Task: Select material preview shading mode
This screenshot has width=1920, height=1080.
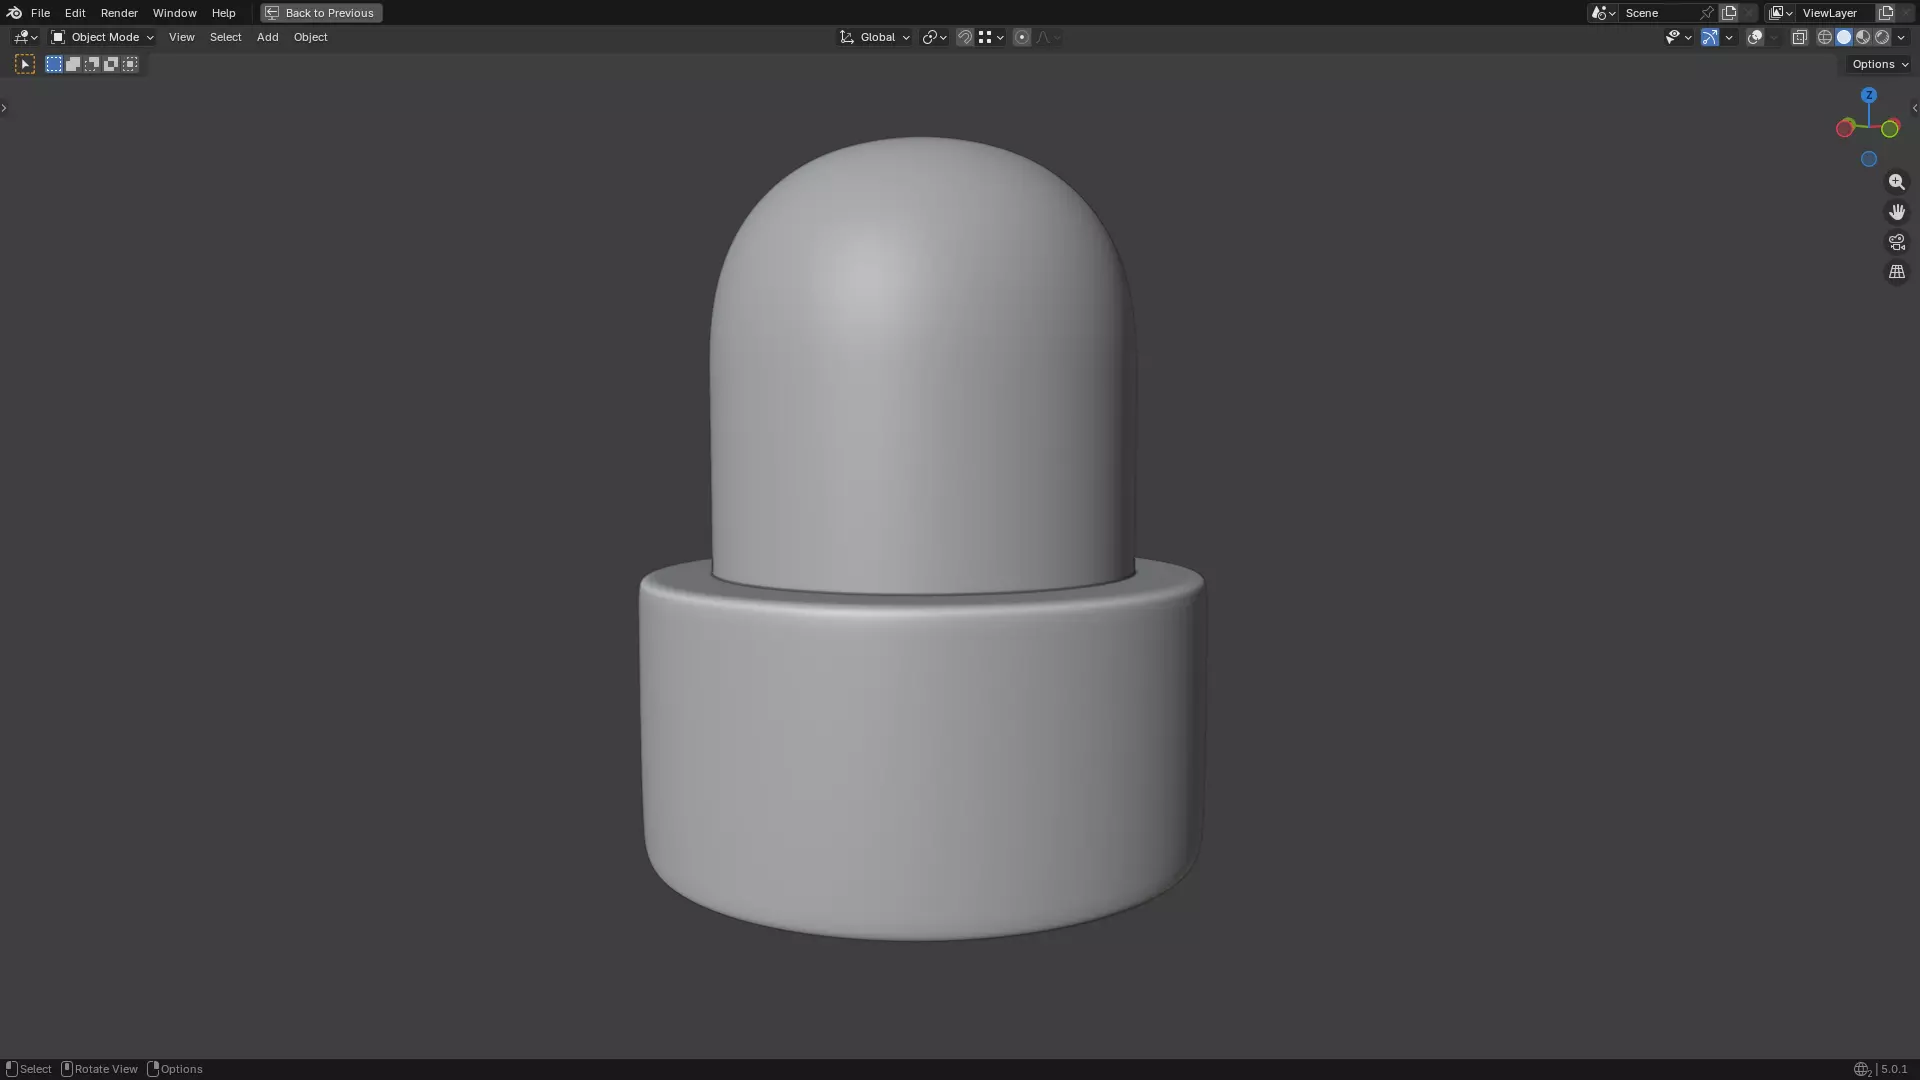Action: (1863, 37)
